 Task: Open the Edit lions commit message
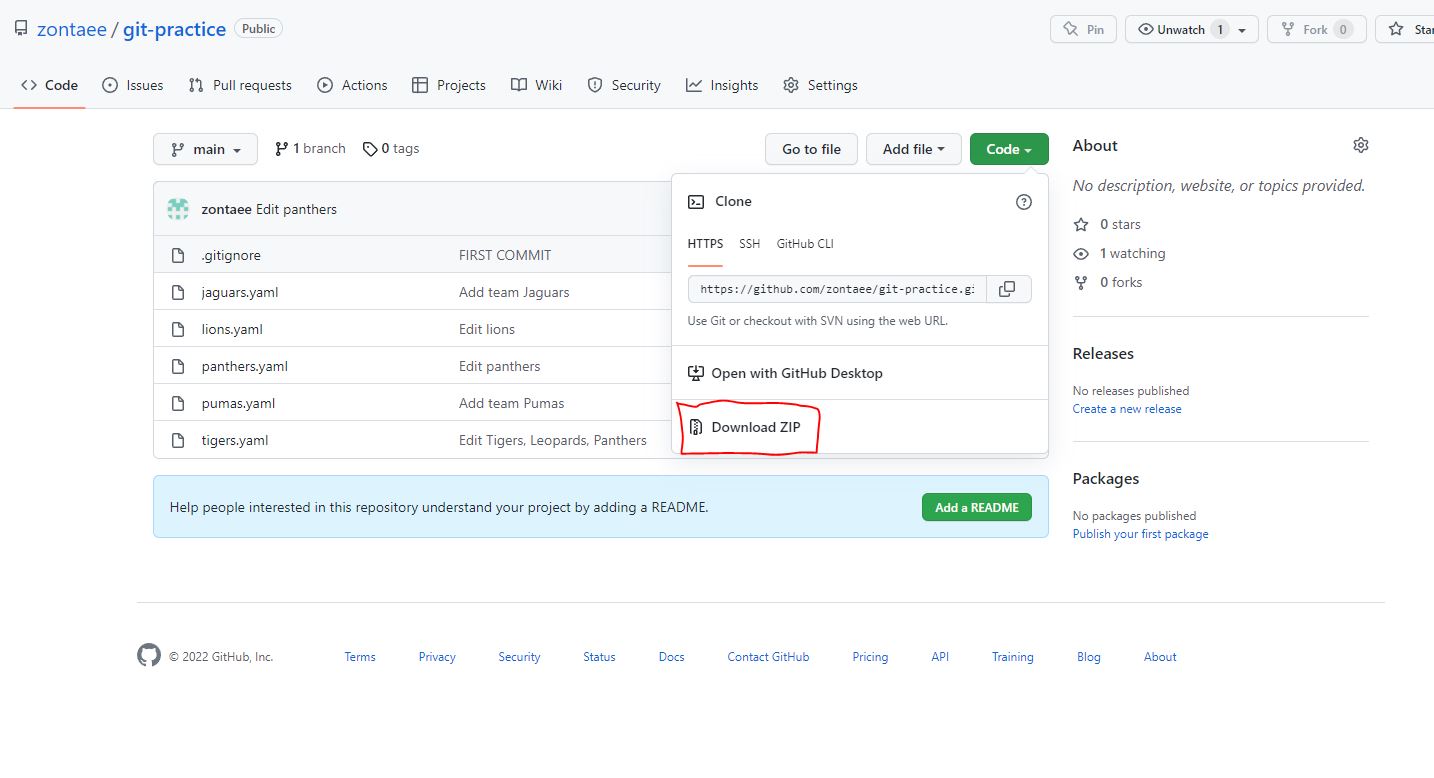487,330
